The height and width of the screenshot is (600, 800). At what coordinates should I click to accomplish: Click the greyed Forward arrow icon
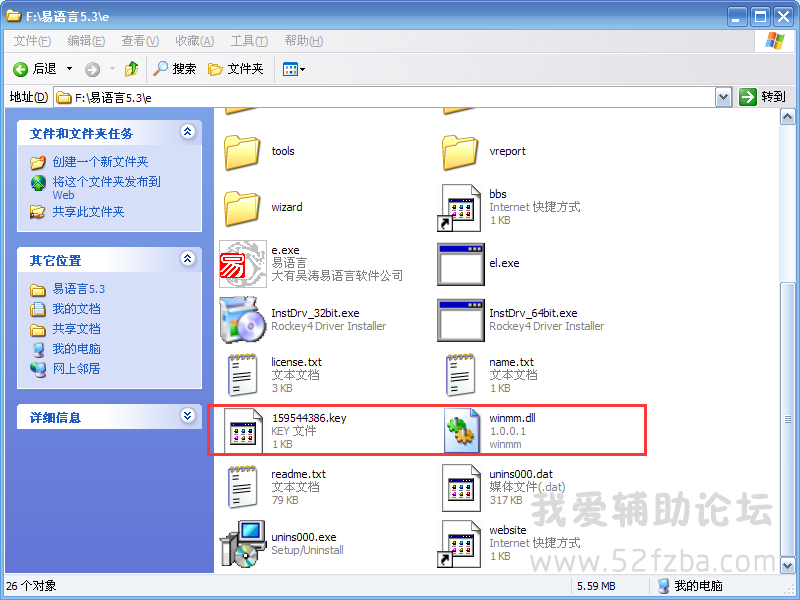pos(92,69)
